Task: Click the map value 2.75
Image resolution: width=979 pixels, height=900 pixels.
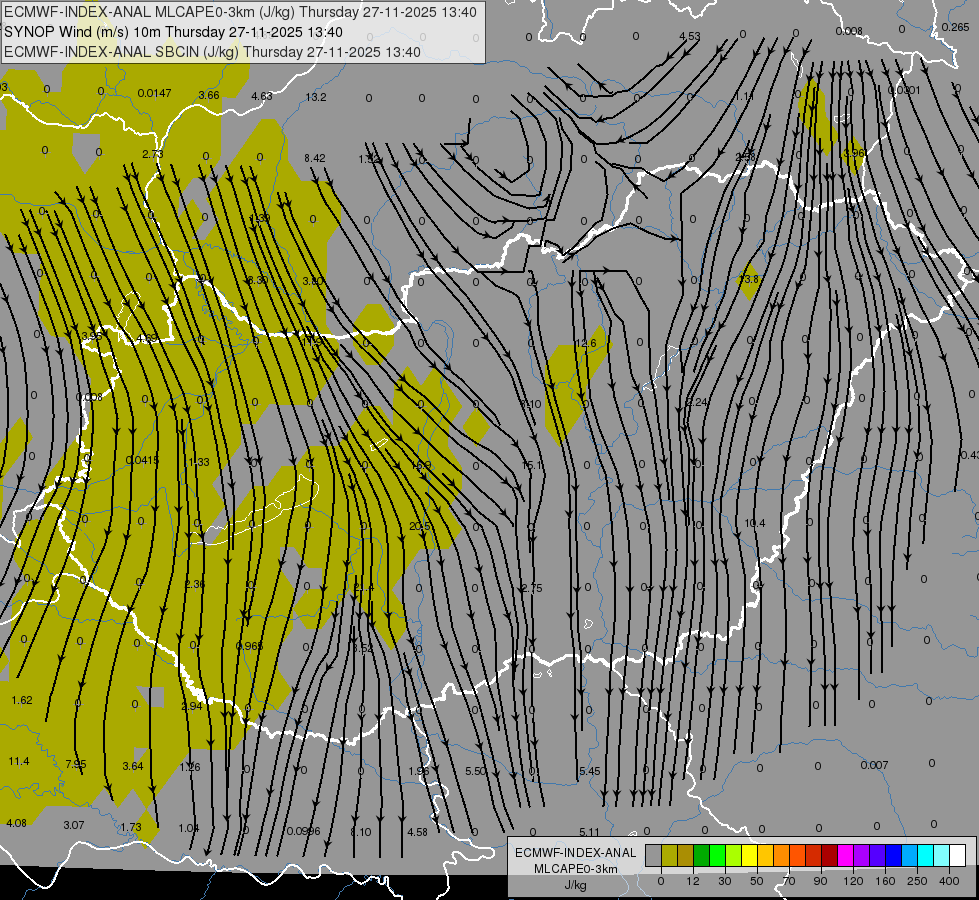Action: click(532, 588)
